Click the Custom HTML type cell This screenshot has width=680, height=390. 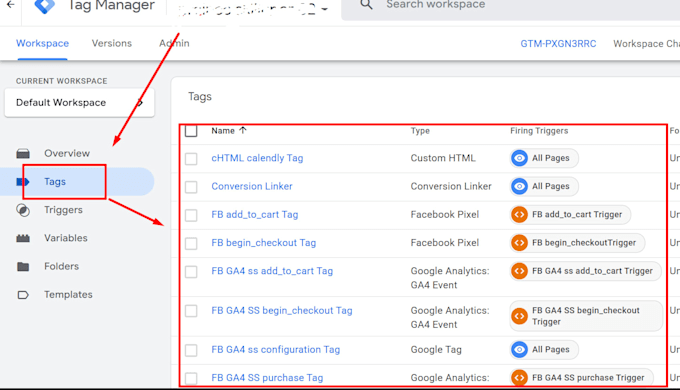tap(443, 158)
